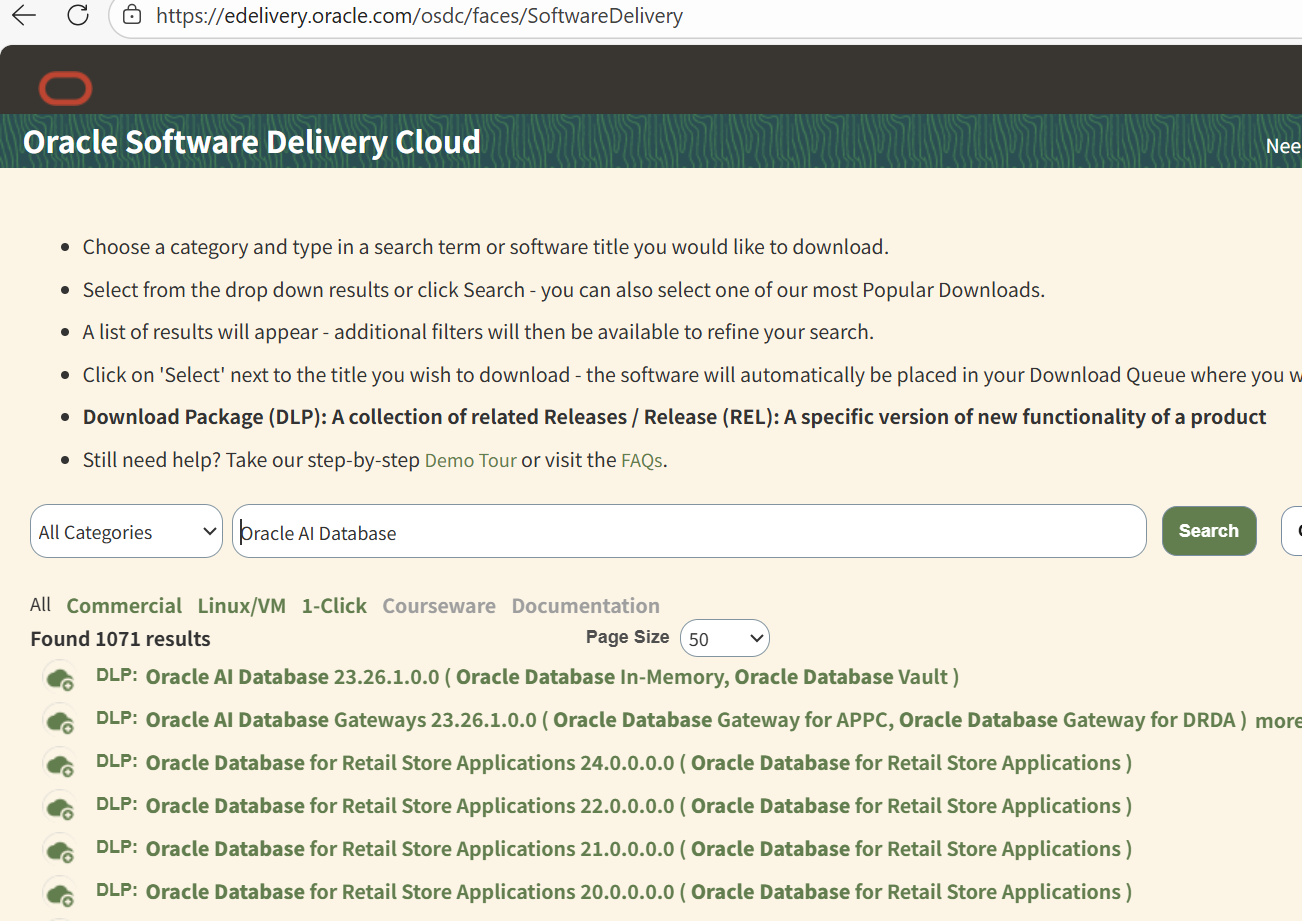Click cloud icon for Retail Store Applications 21.0.0.0.0
This screenshot has height=921, width=1302.
pyautogui.click(x=60, y=850)
